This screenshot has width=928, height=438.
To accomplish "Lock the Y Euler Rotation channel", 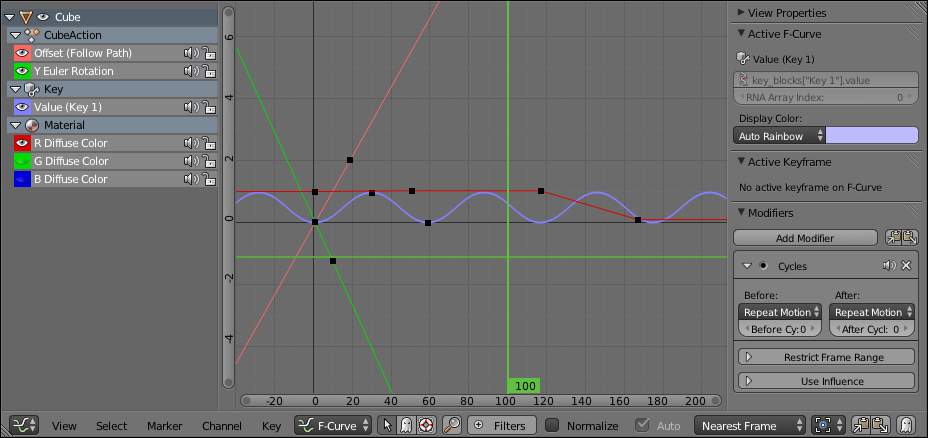I will point(209,72).
